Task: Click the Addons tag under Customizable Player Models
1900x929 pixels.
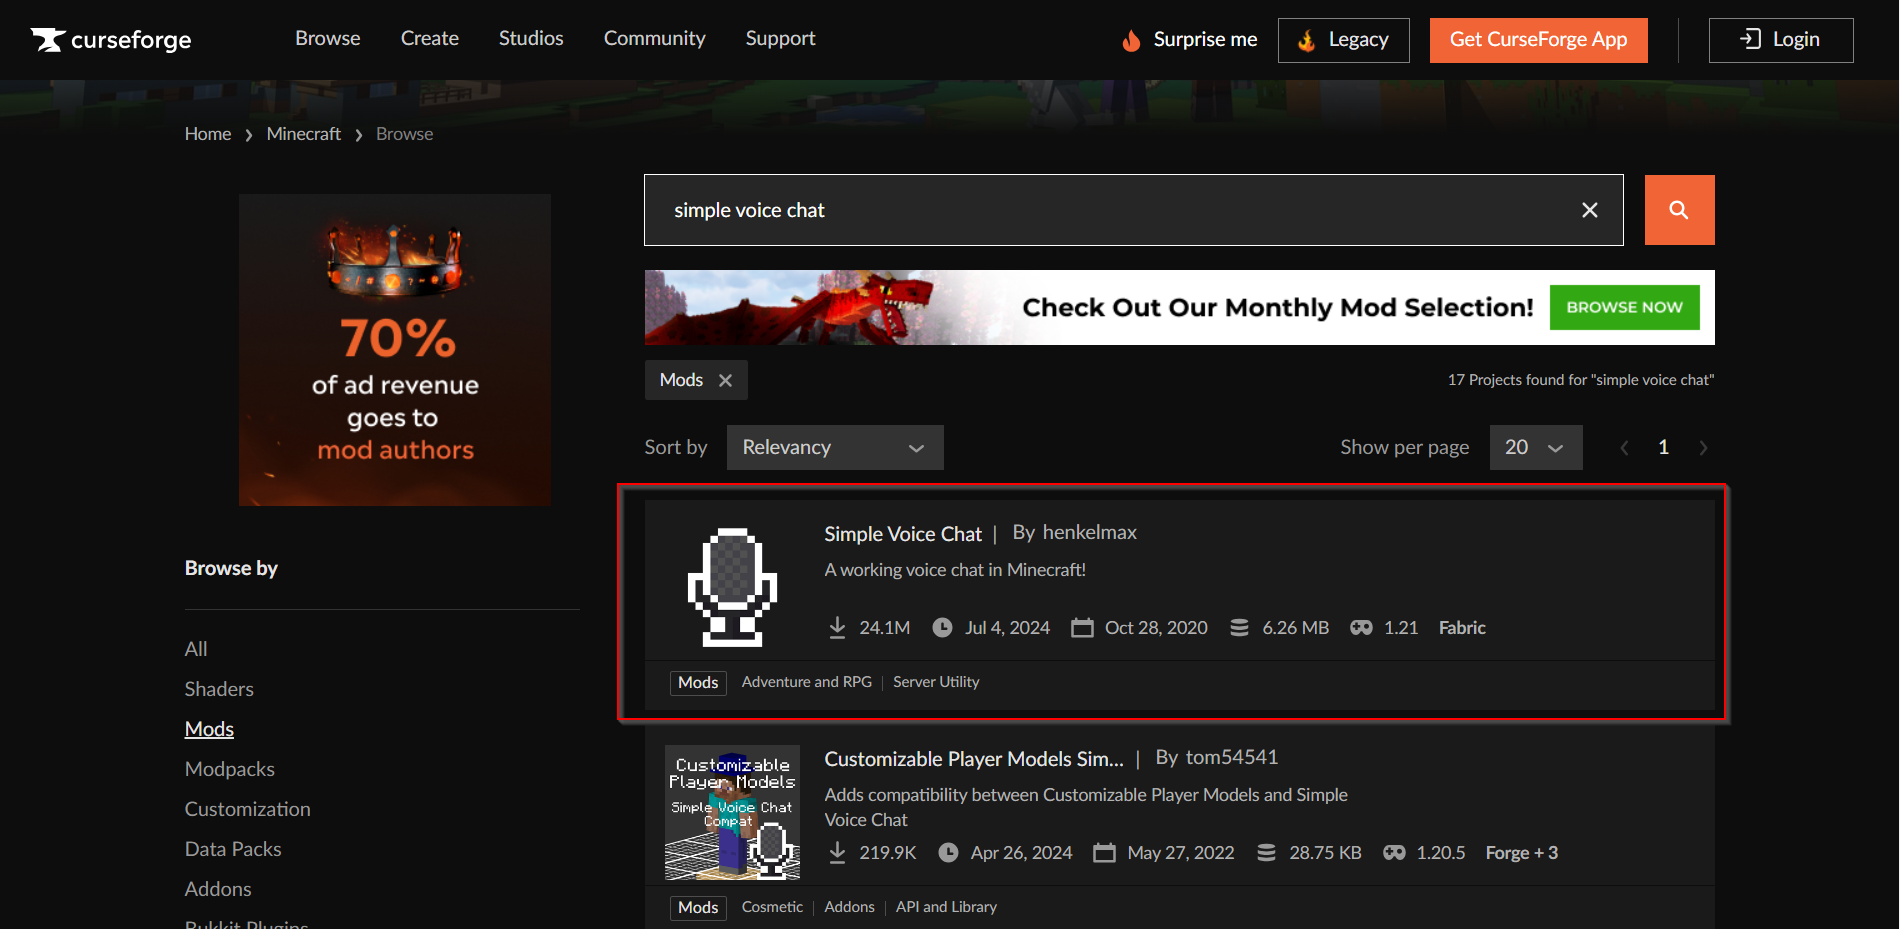Action: click(849, 907)
